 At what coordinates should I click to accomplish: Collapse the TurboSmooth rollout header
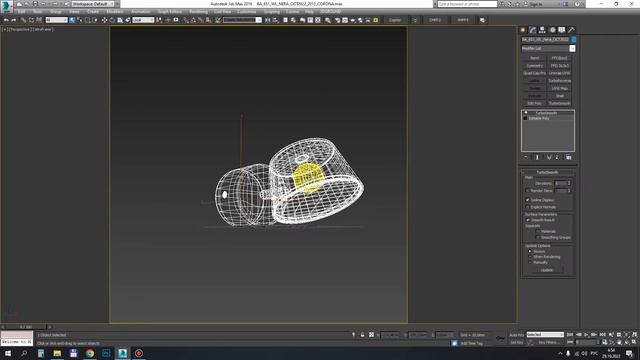point(547,172)
